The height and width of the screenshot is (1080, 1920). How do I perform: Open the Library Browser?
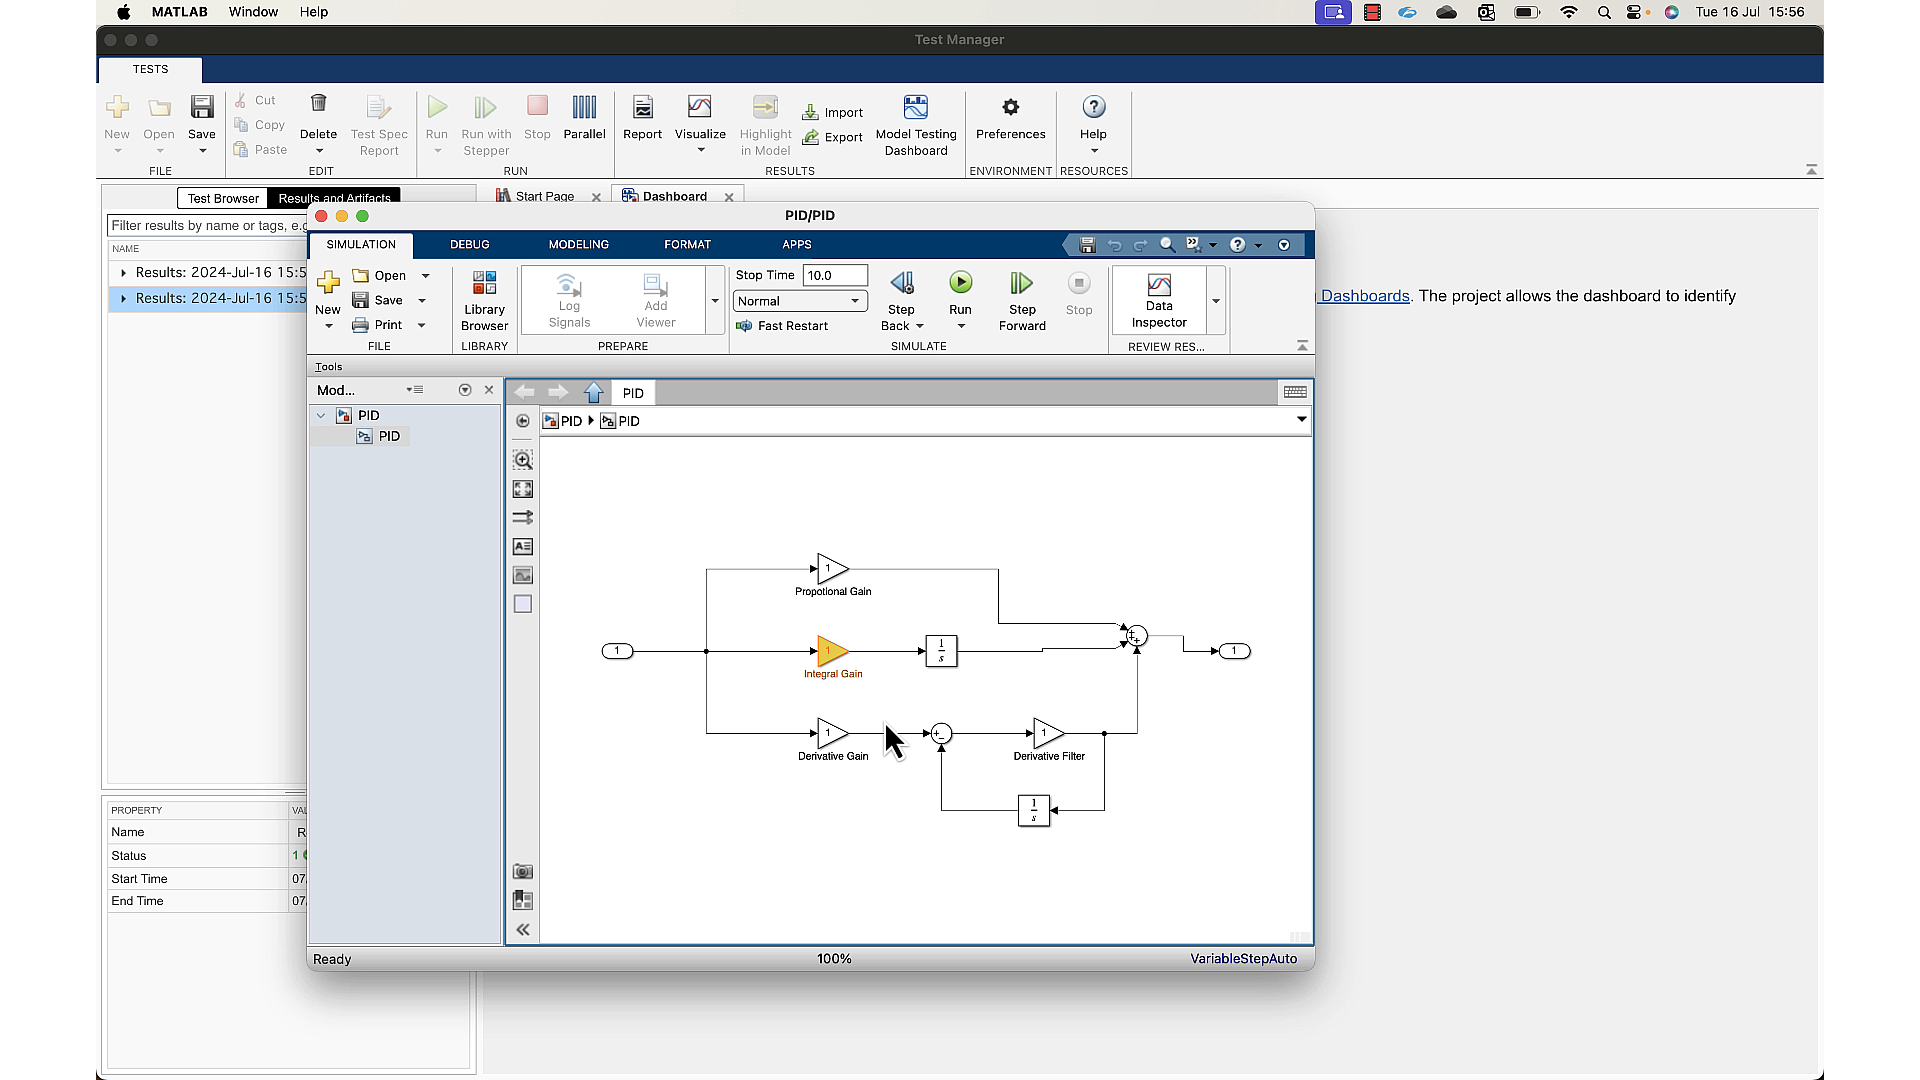coord(484,300)
